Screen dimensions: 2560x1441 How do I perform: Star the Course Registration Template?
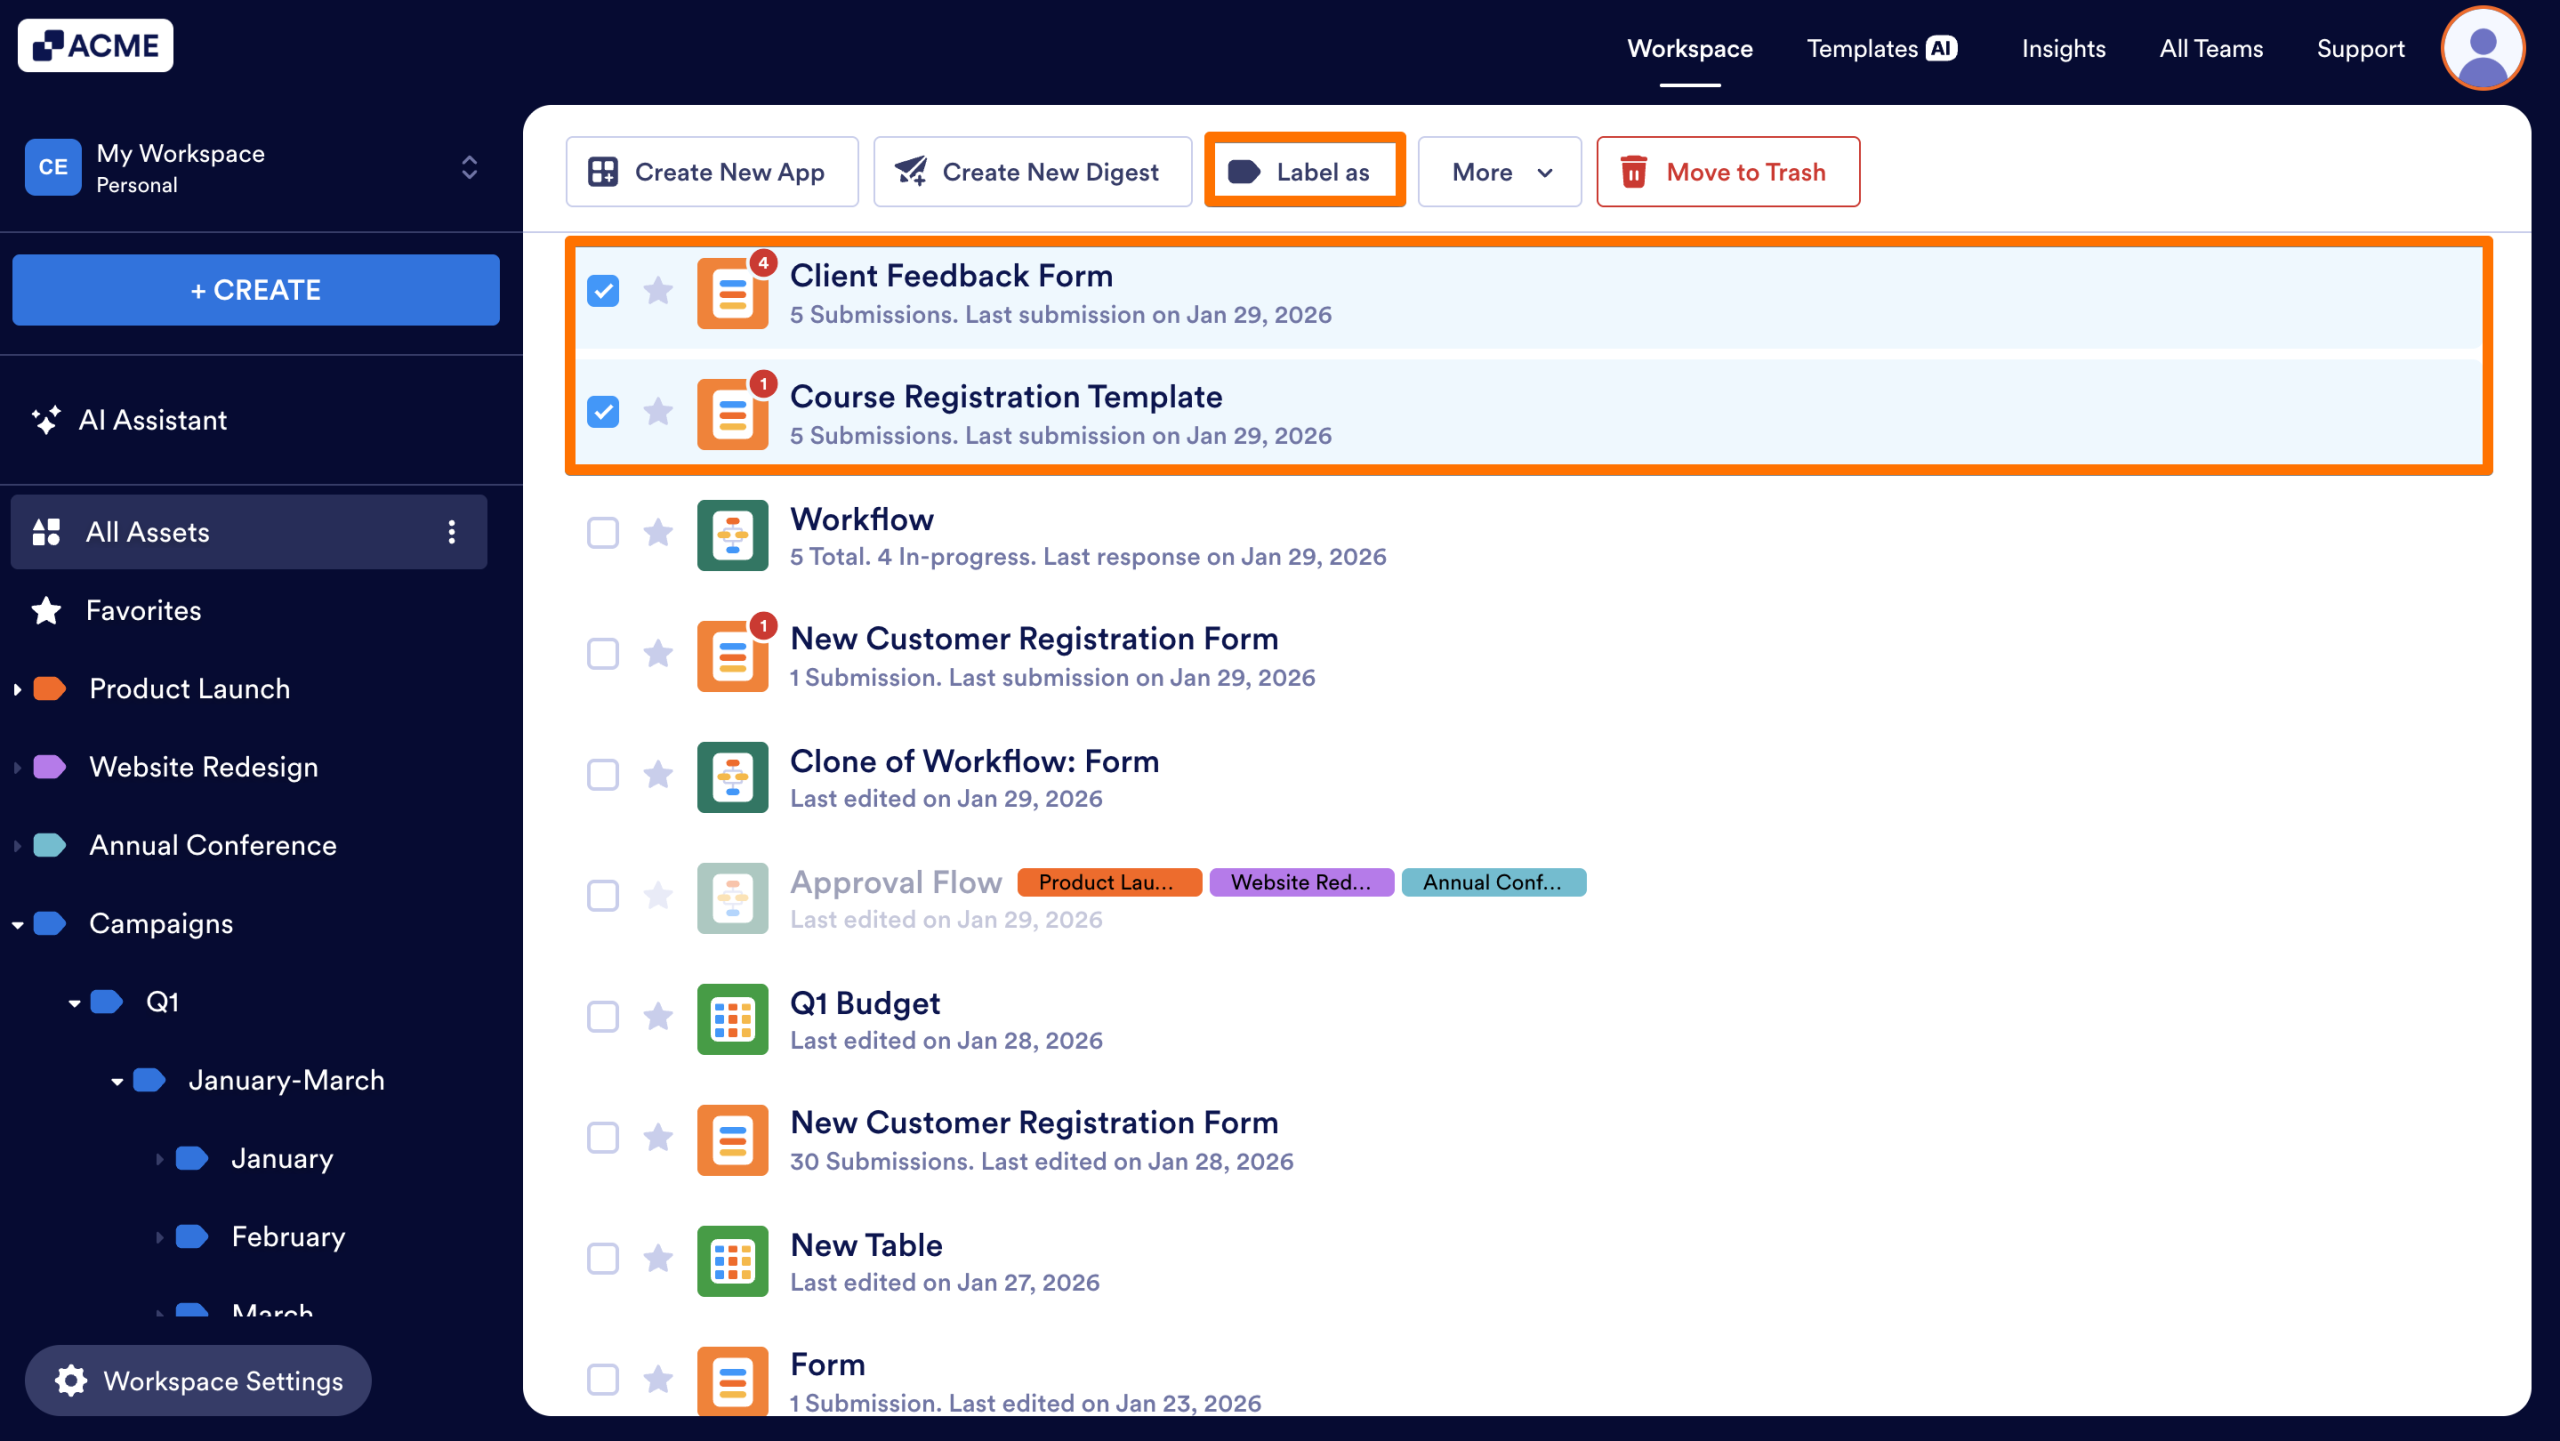[658, 412]
